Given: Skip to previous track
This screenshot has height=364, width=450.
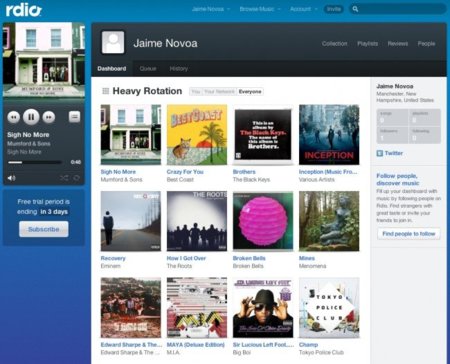Looking at the screenshot, I should [x=14, y=117].
